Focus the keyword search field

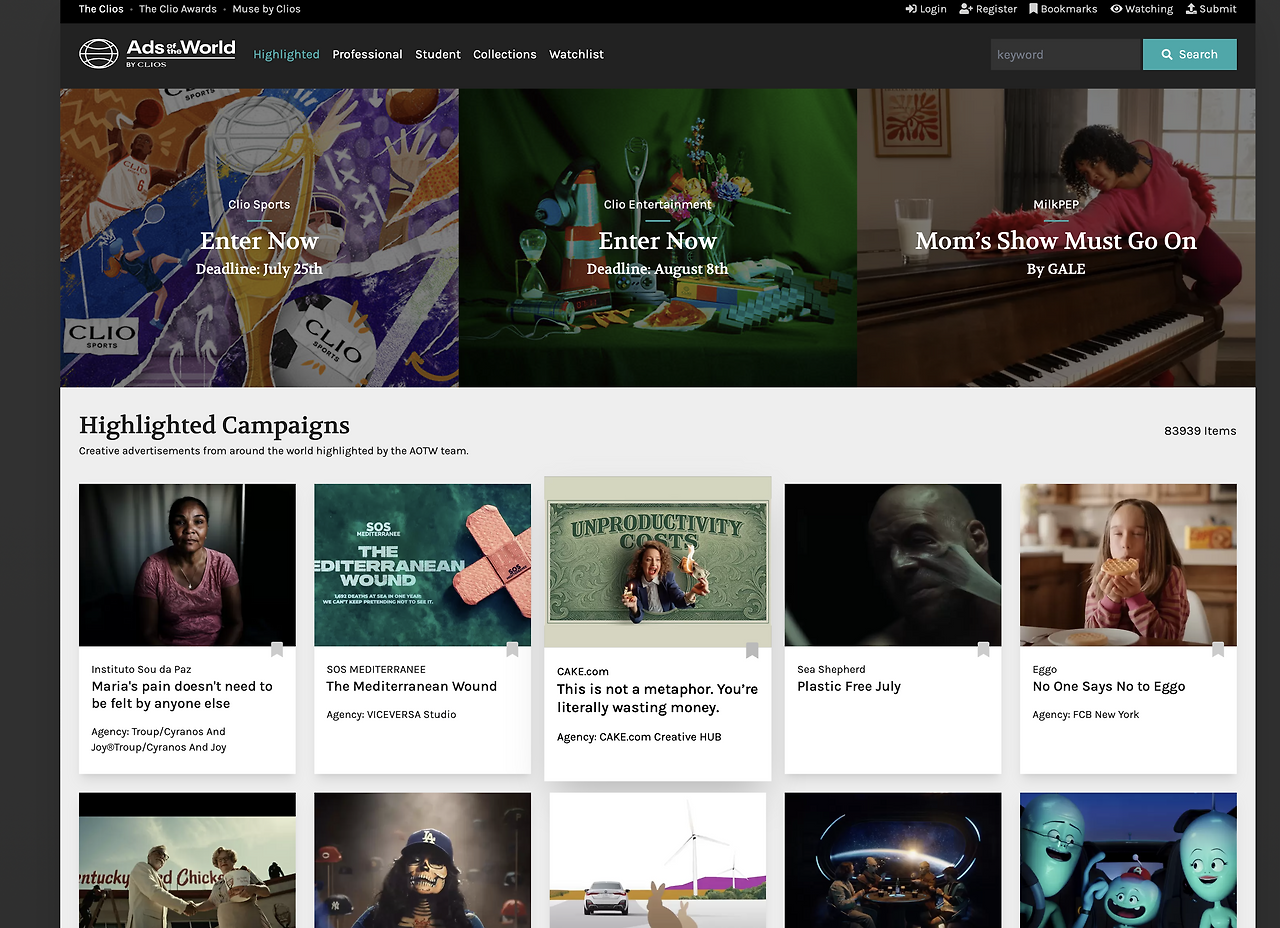click(x=1066, y=54)
